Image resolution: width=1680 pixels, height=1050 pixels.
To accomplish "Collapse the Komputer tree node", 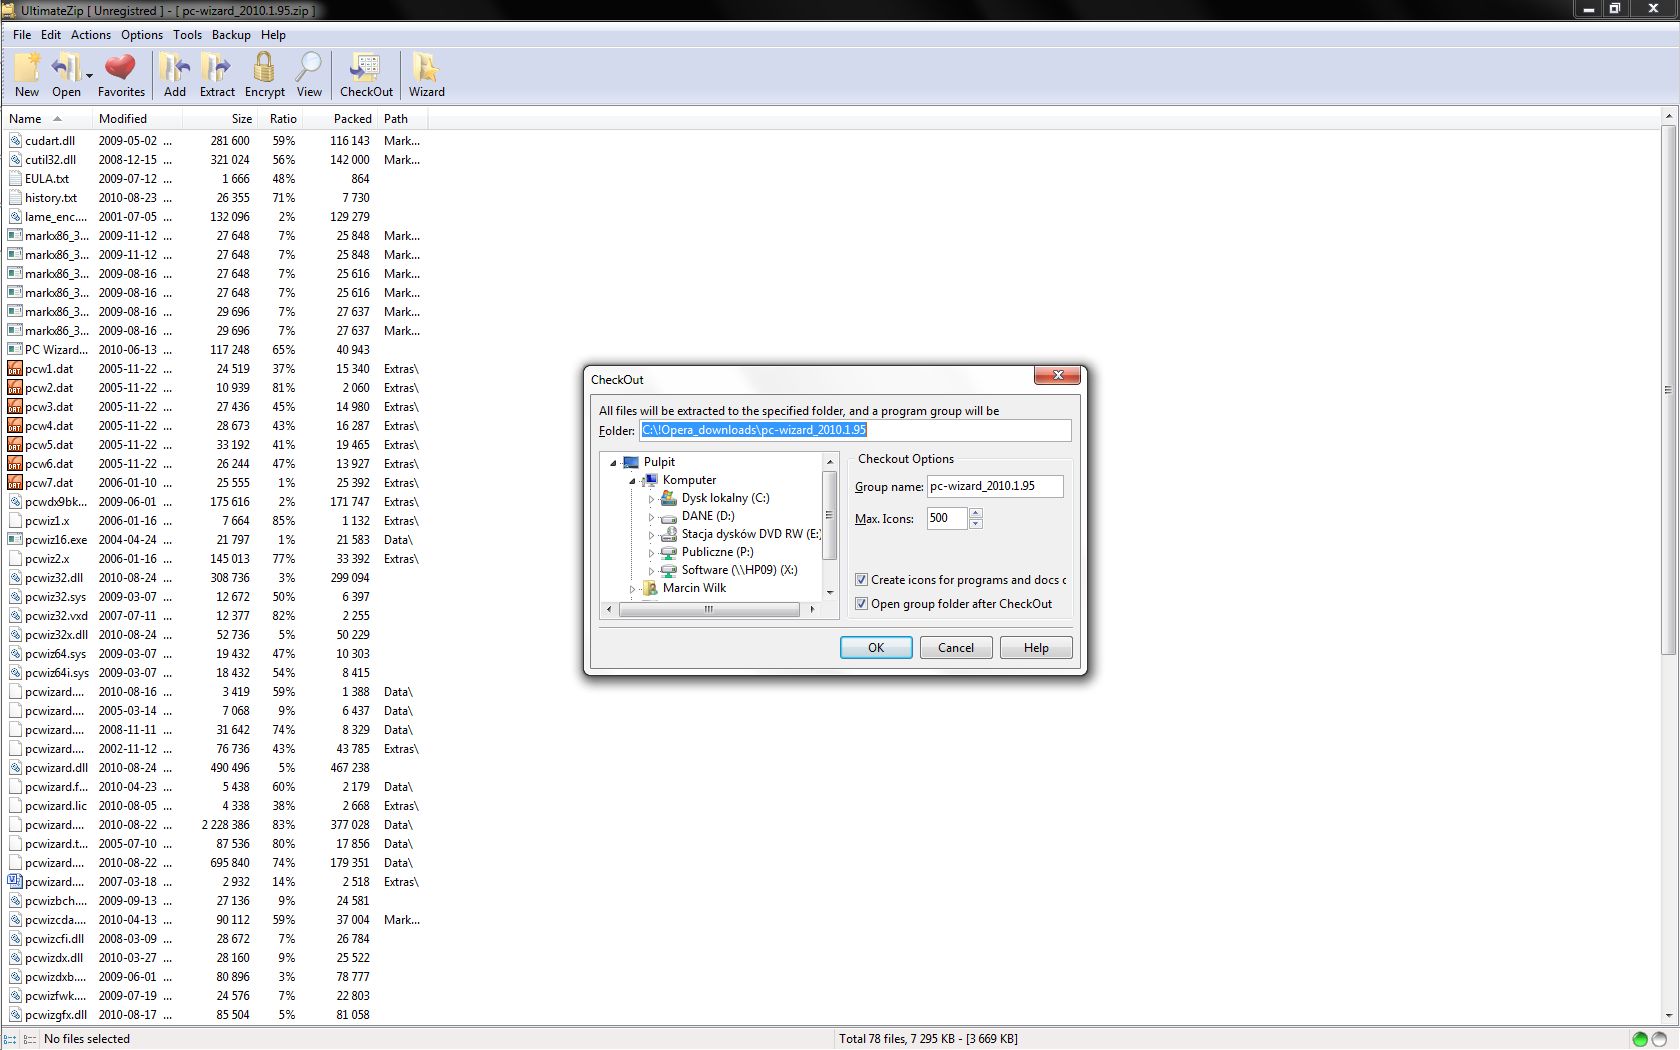I will pyautogui.click(x=632, y=481).
